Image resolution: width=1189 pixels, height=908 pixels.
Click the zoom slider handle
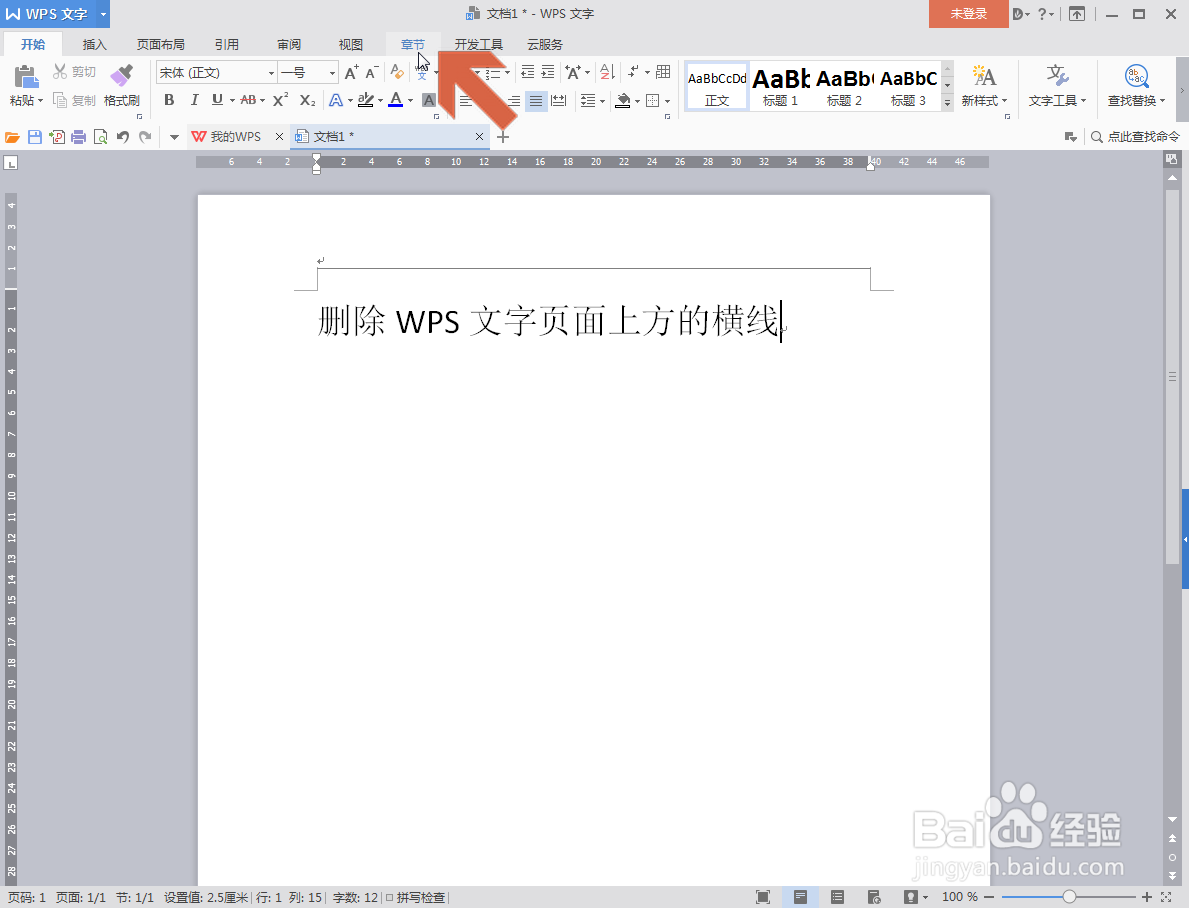coord(1069,897)
